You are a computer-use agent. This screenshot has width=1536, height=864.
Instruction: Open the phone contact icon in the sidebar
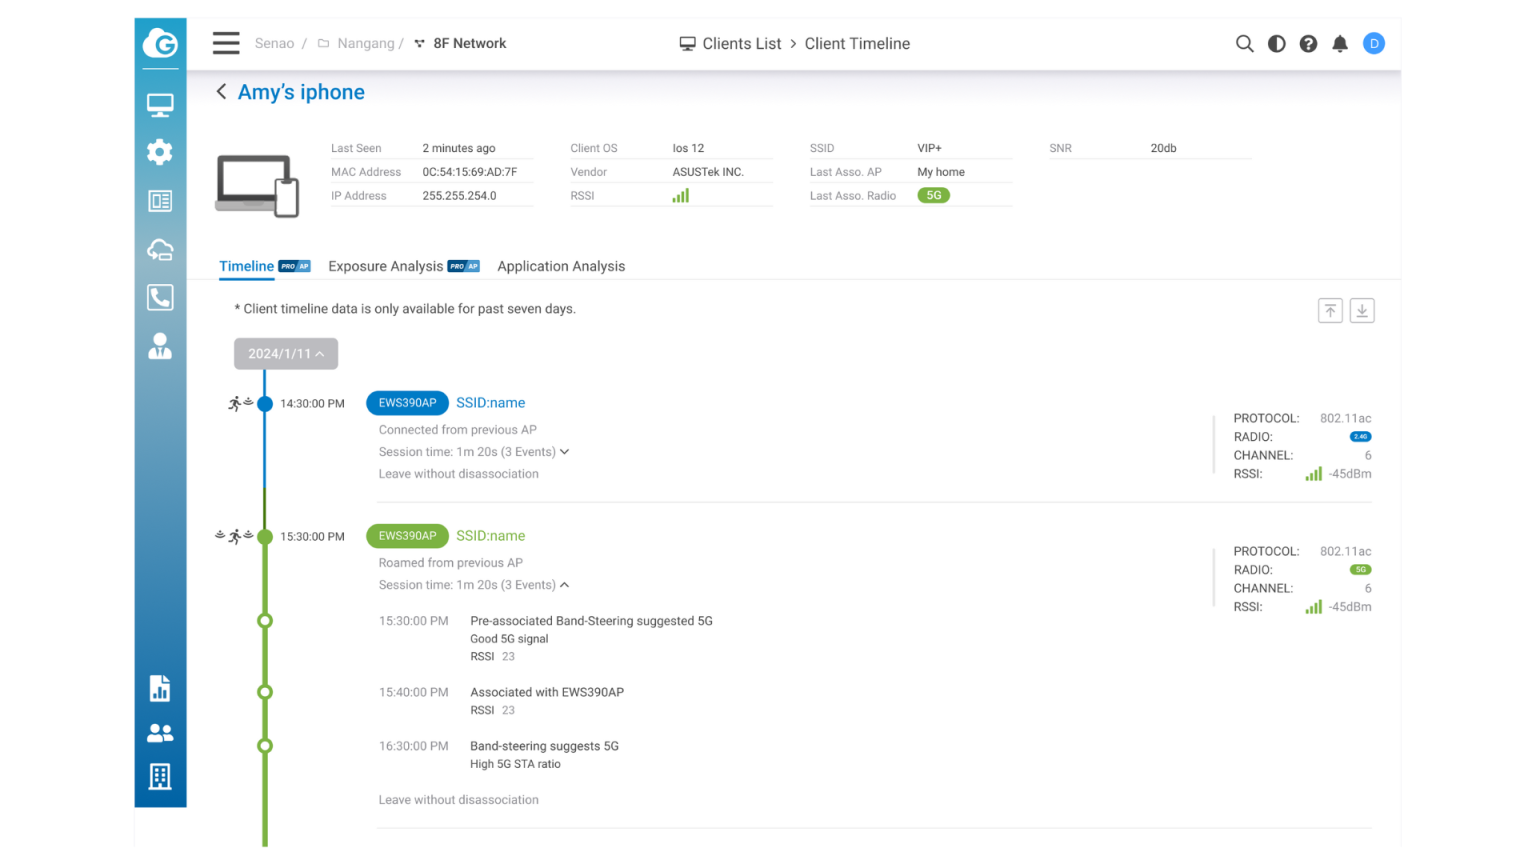(x=160, y=297)
